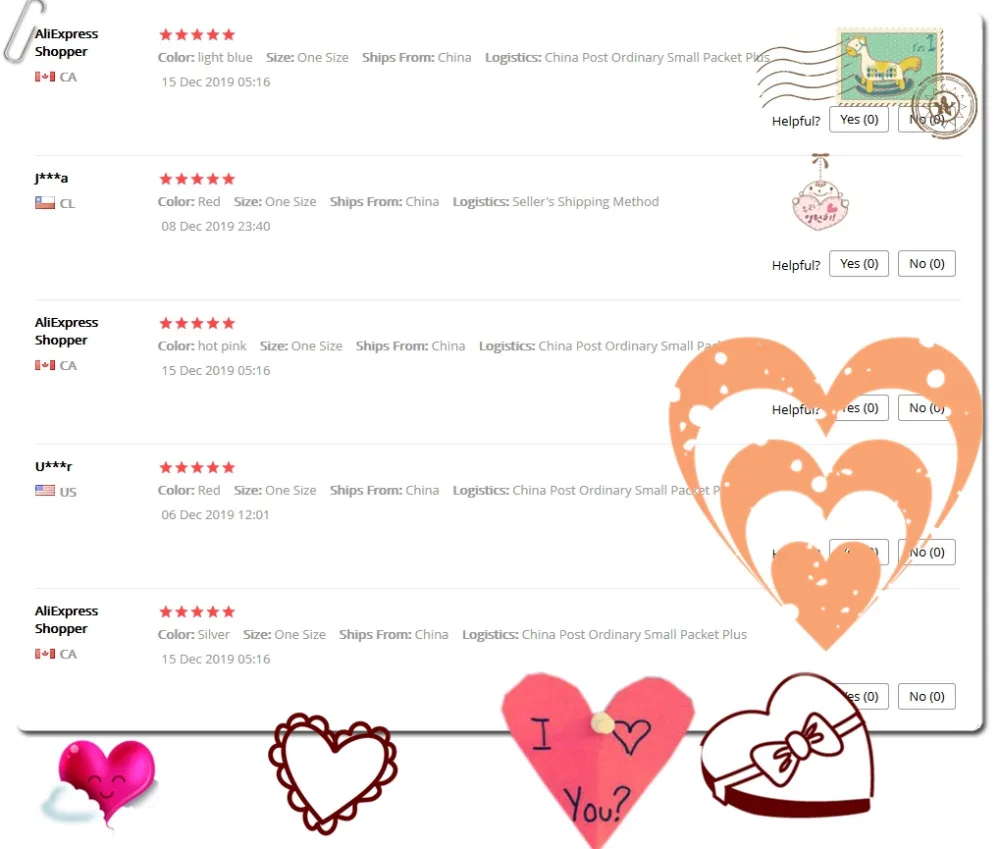Click the Canada flag in first review
Viewport: 1000px width, 849px height.
click(x=45, y=77)
